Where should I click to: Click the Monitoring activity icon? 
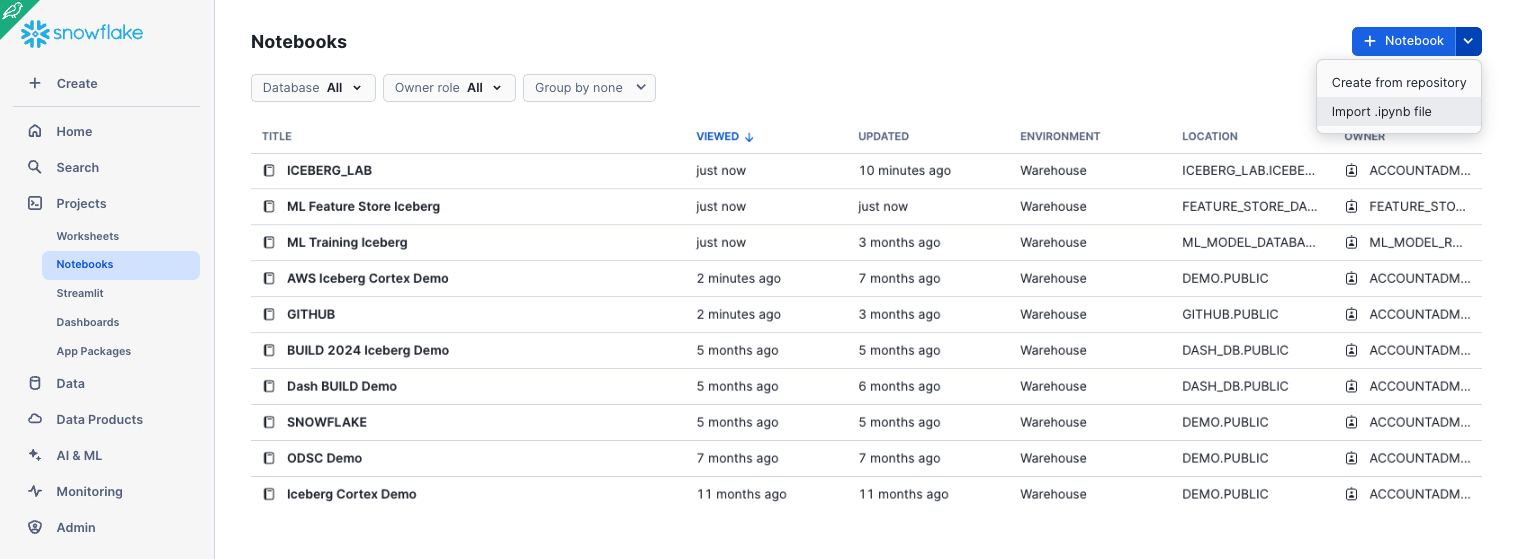tap(35, 491)
